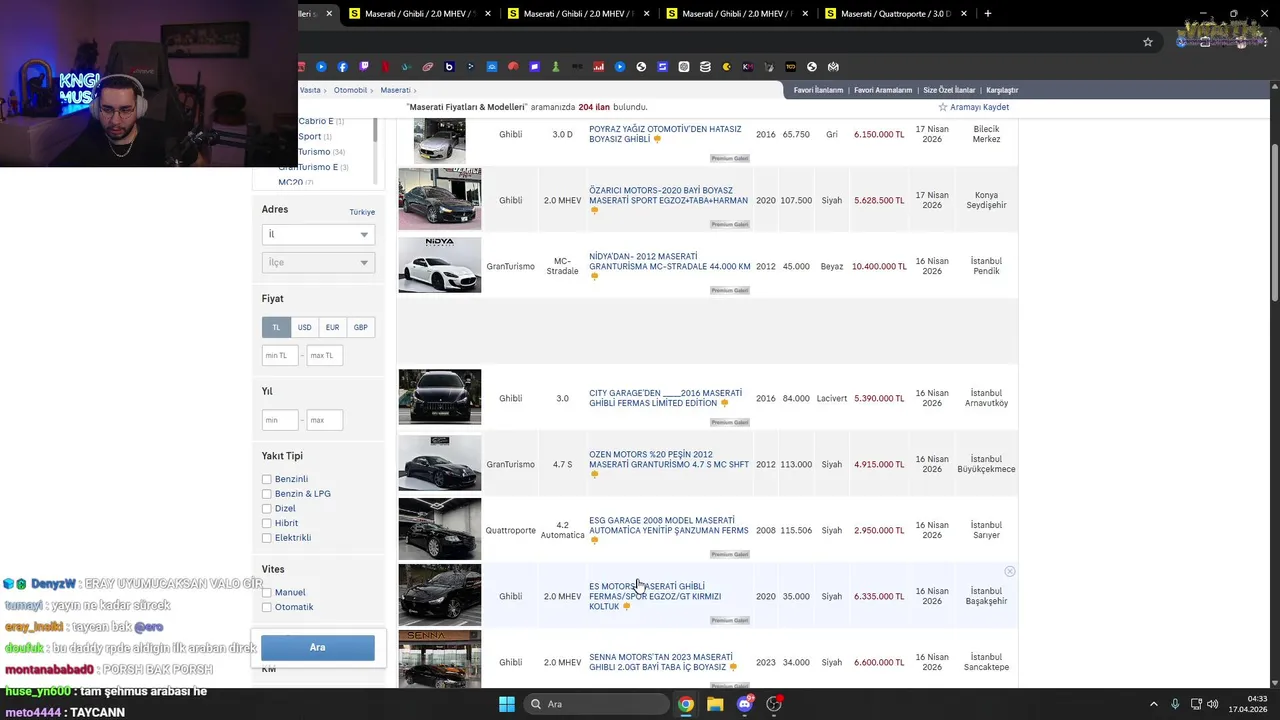Click the Aramayı Kaydet link

[x=979, y=107]
